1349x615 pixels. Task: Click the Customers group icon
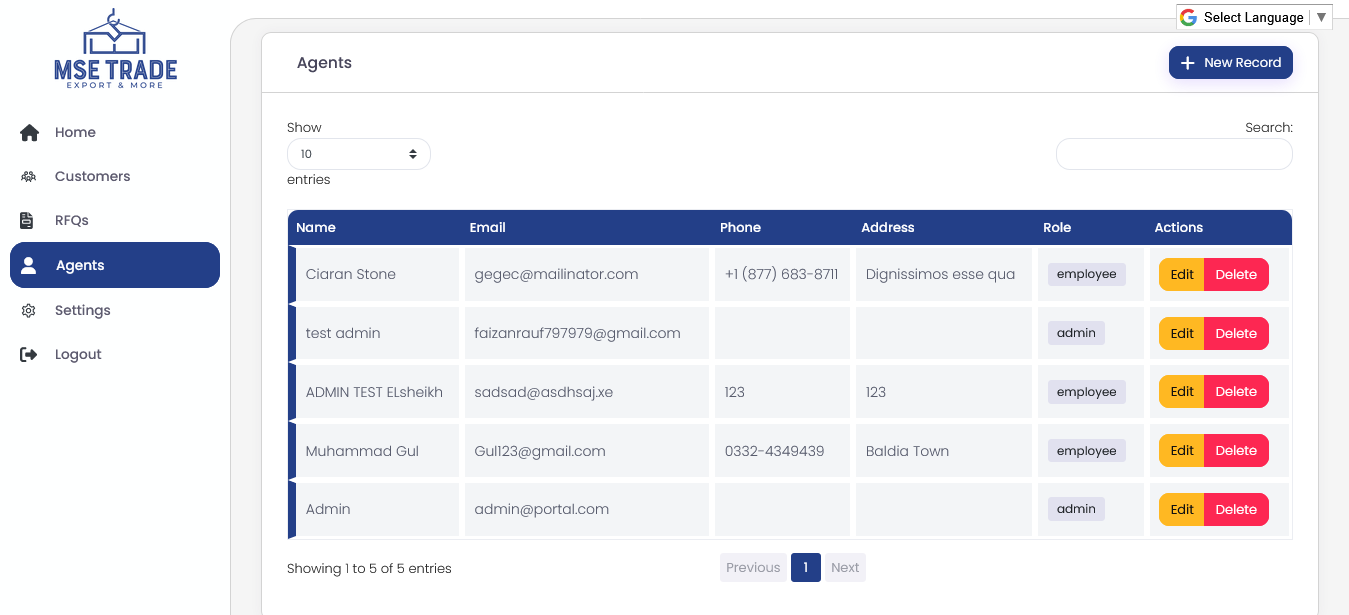pos(29,176)
